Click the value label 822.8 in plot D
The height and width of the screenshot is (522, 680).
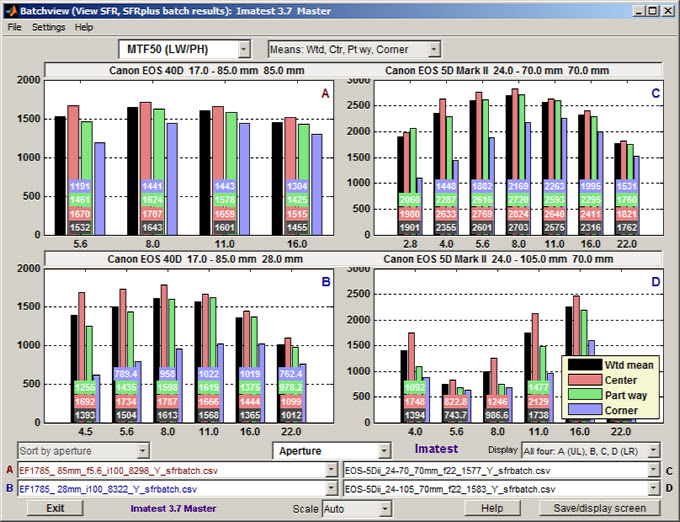(456, 401)
